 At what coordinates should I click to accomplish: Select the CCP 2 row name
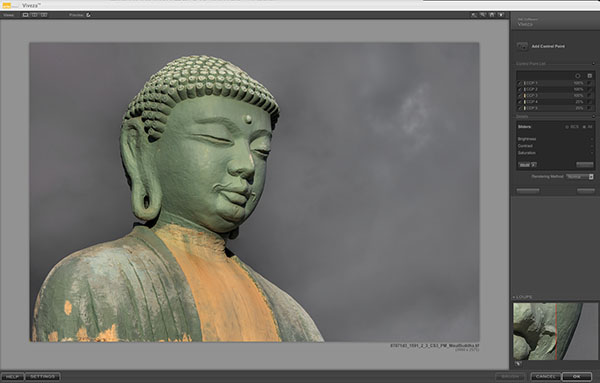(x=532, y=89)
